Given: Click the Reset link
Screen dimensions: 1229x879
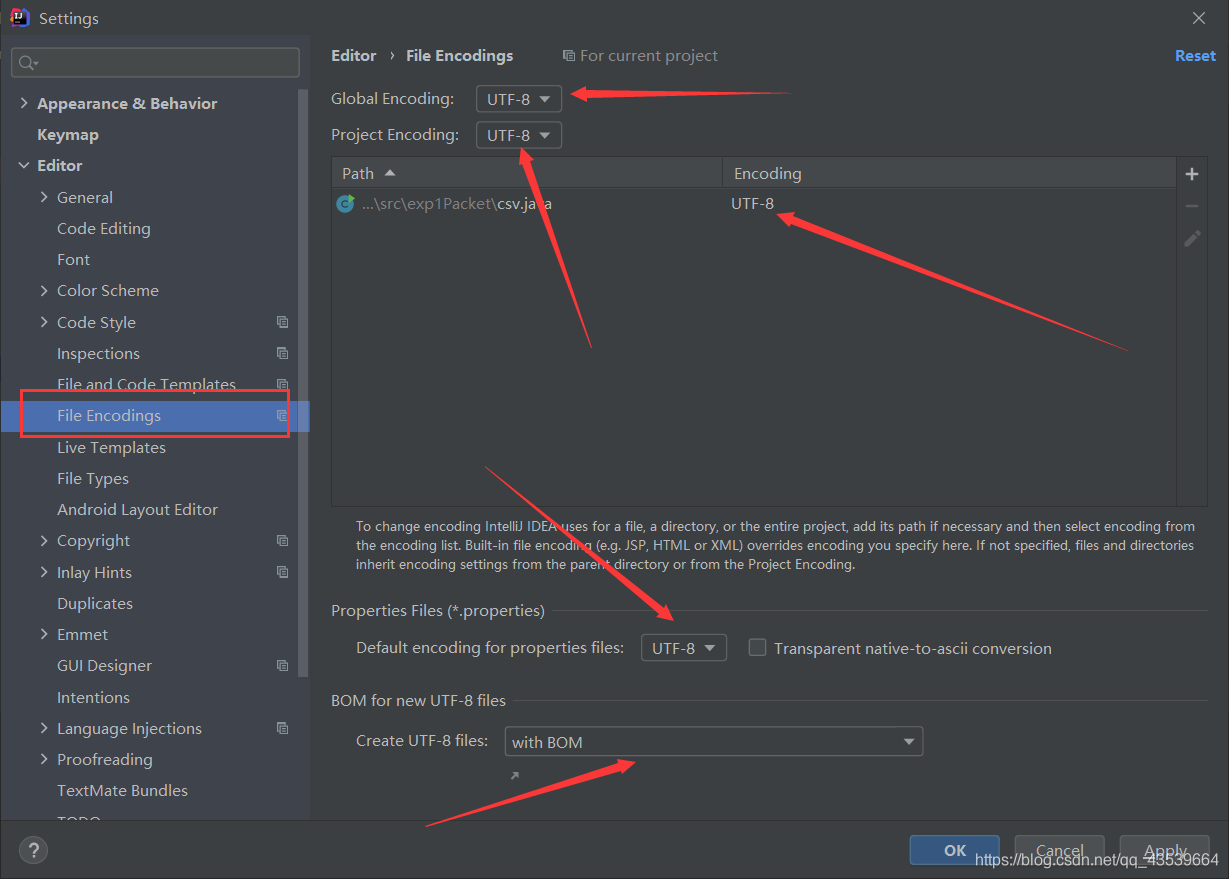Looking at the screenshot, I should 1195,56.
